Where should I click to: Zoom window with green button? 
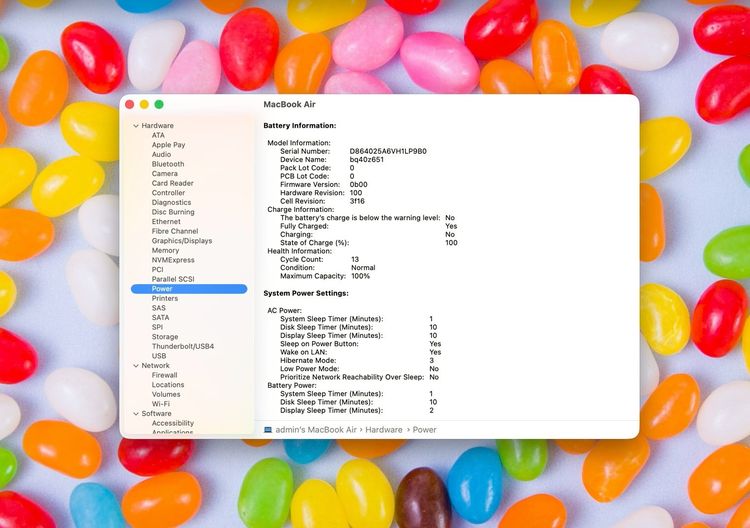(159, 104)
